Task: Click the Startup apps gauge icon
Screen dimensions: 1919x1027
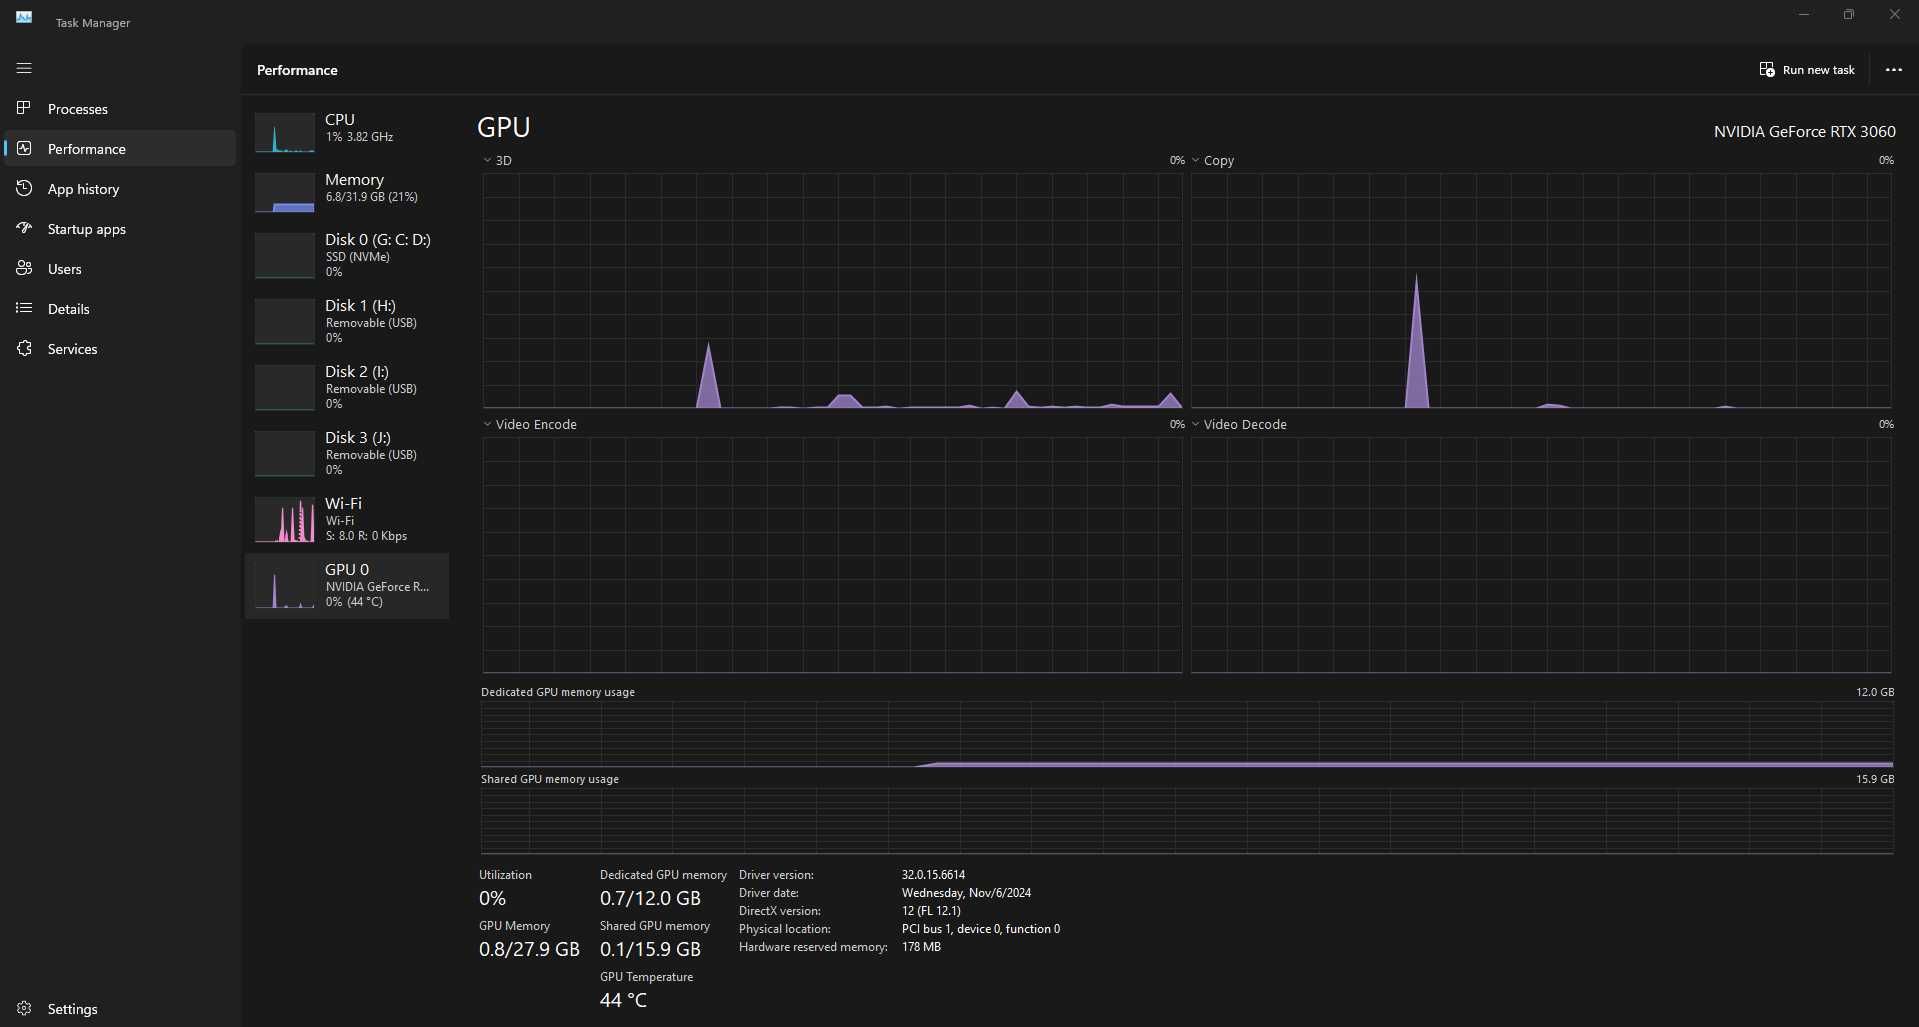Action: pos(24,228)
